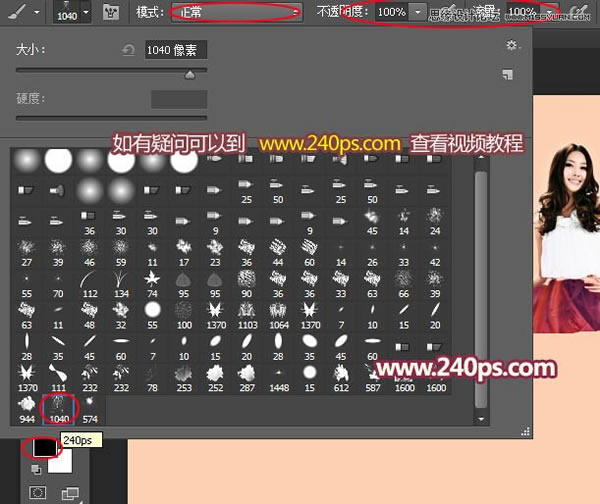Toggle the brush panel button
This screenshot has width=600, height=504.
(x=111, y=12)
